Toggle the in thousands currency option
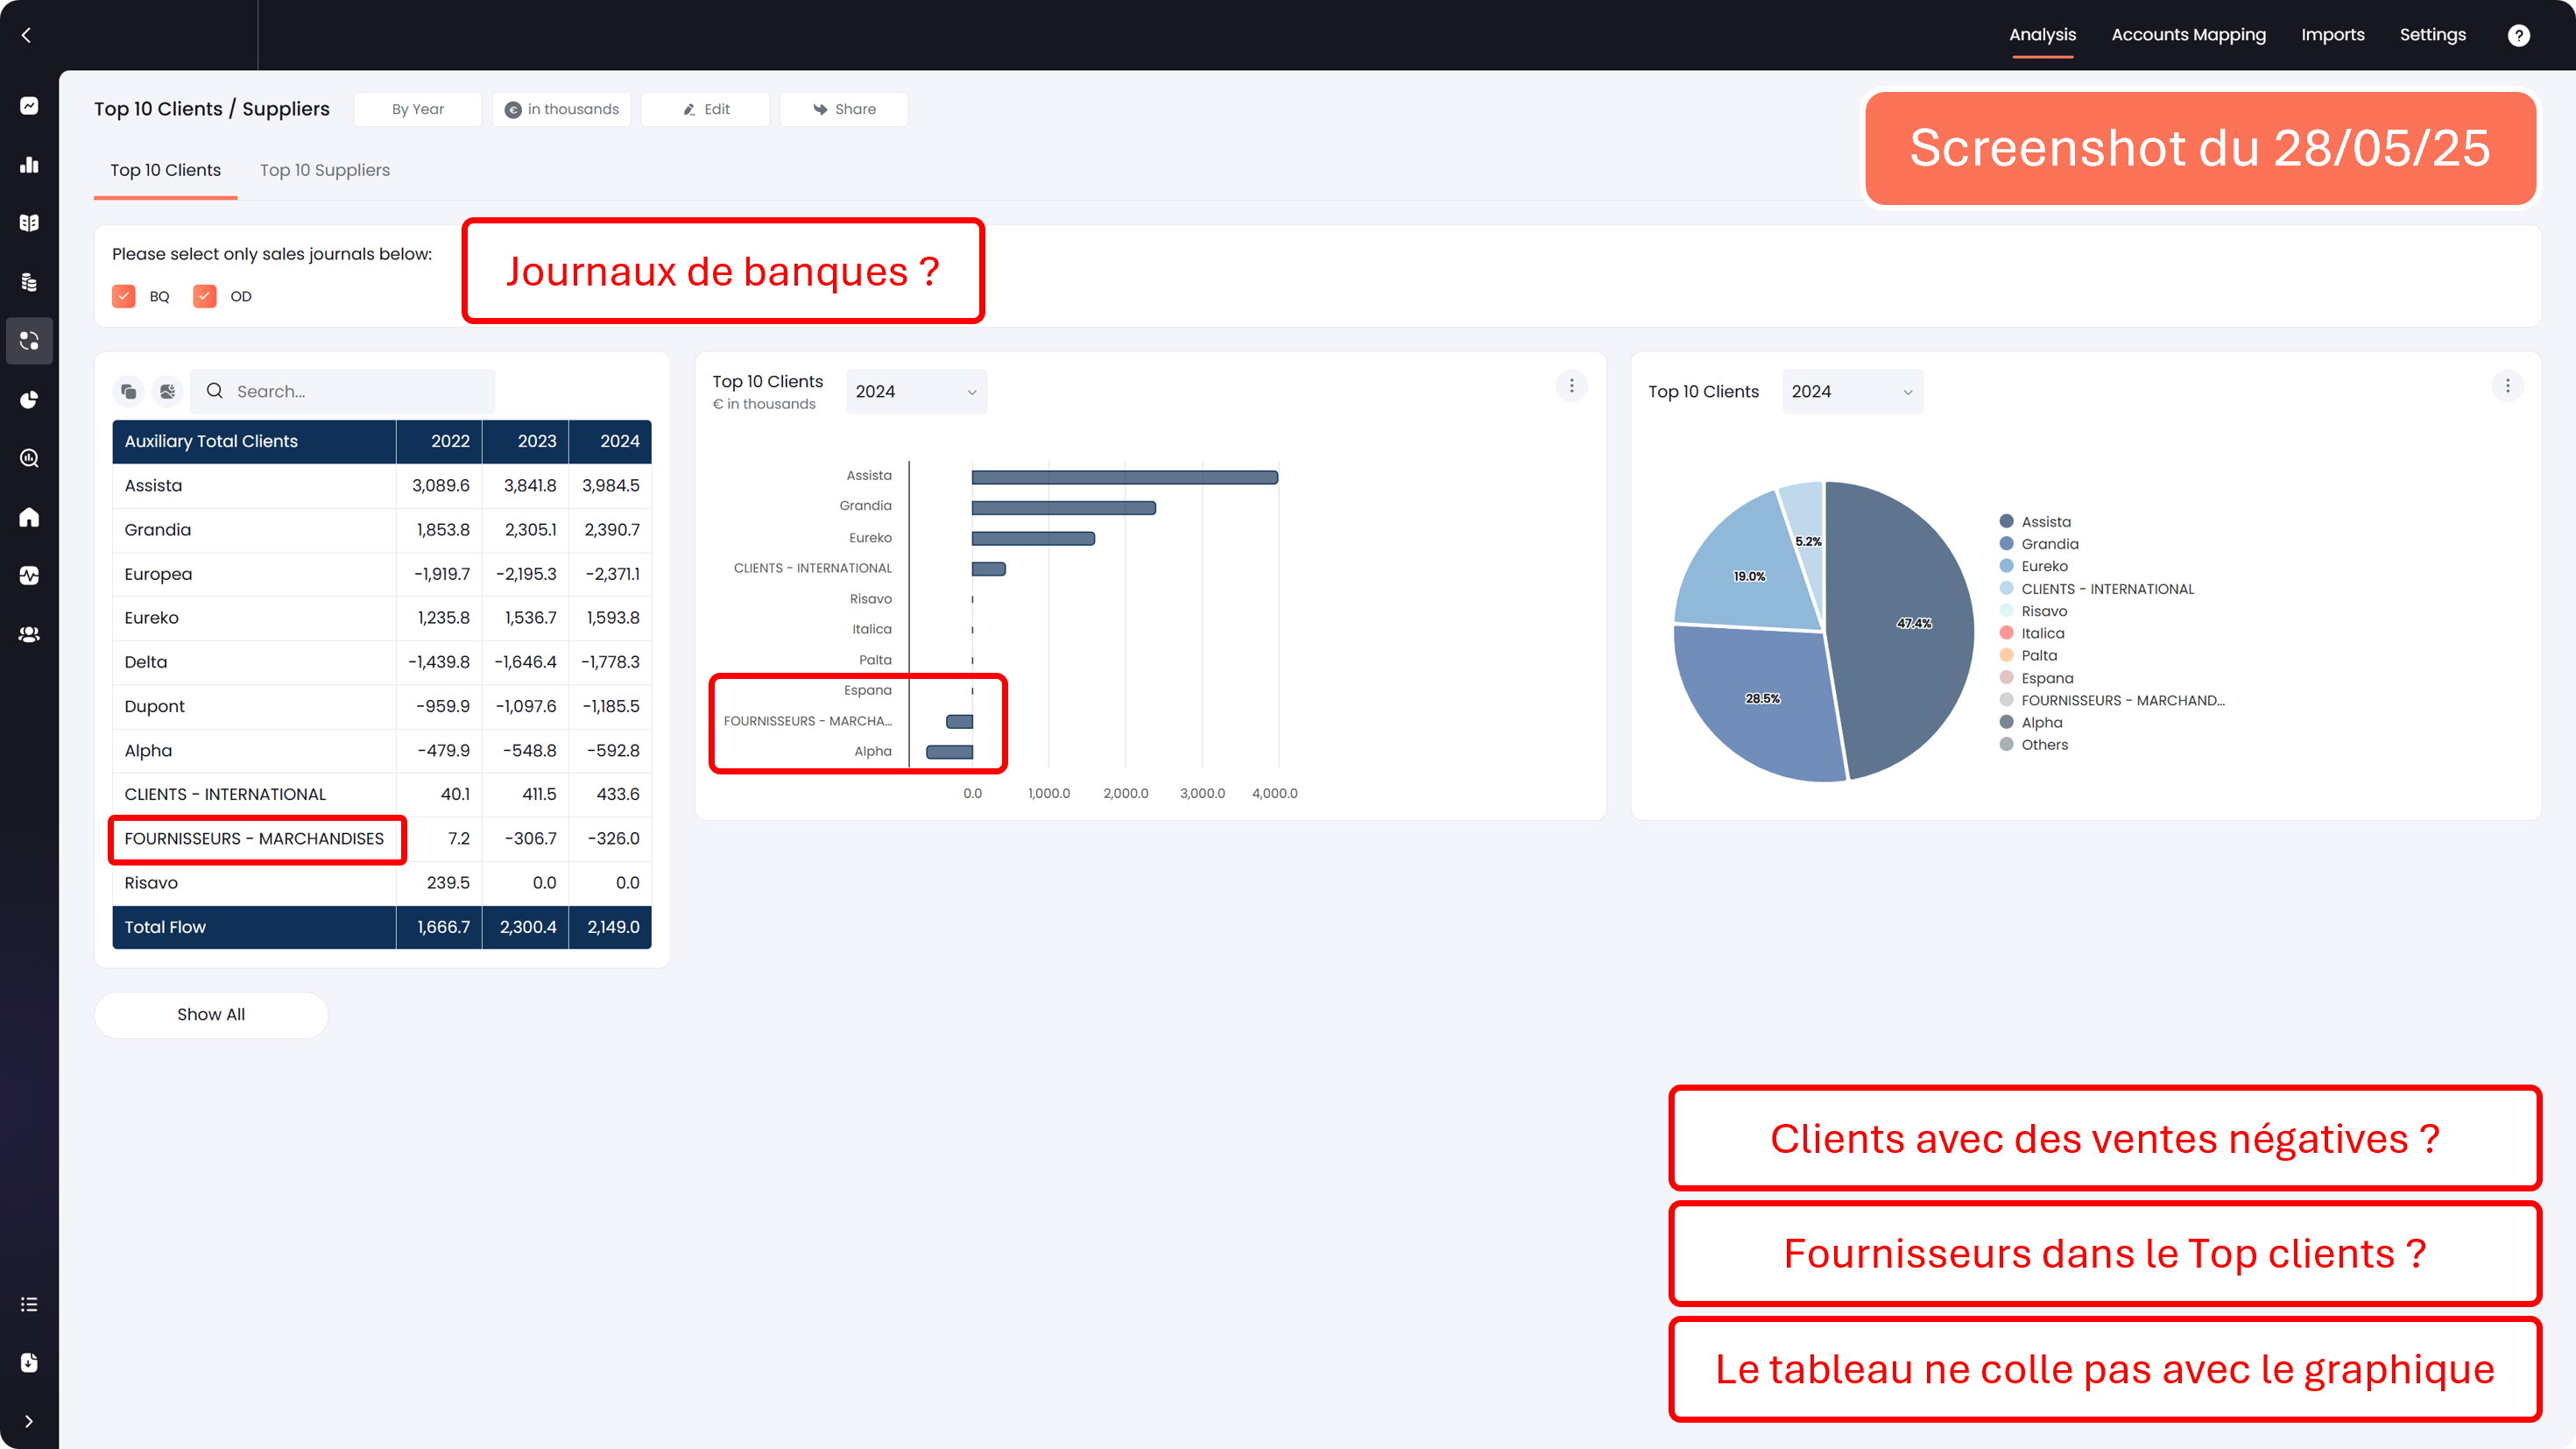The height and width of the screenshot is (1449, 2576). 561,109
